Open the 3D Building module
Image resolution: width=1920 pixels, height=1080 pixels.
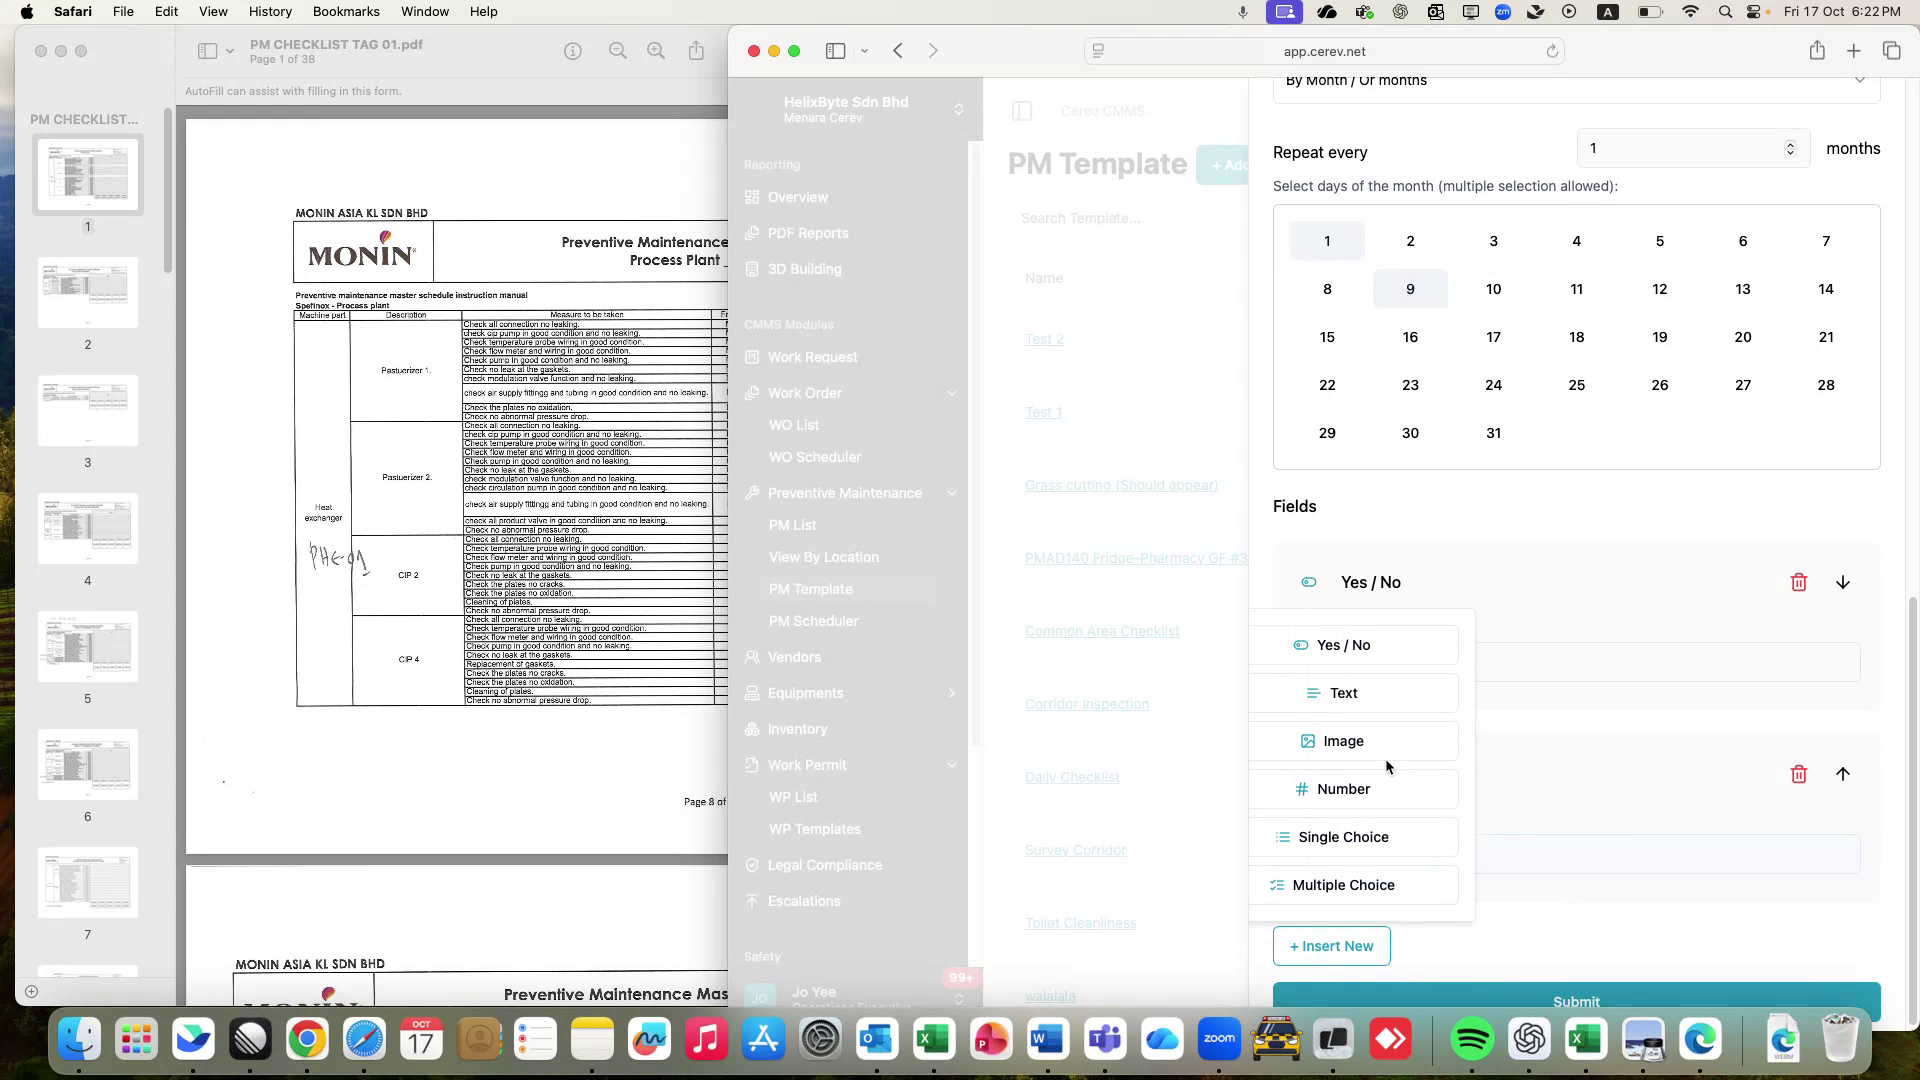coord(804,269)
